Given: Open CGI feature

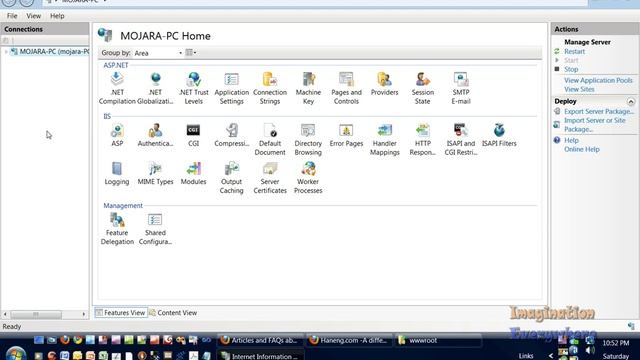Looking at the screenshot, I should tap(193, 135).
